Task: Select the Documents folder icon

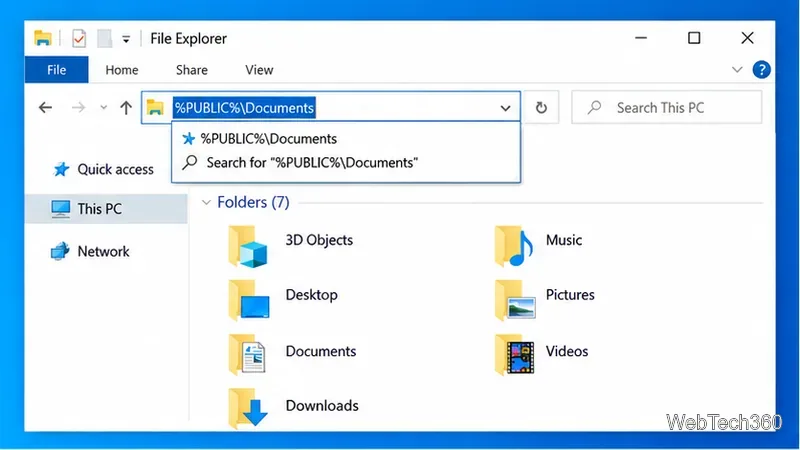Action: tap(247, 355)
